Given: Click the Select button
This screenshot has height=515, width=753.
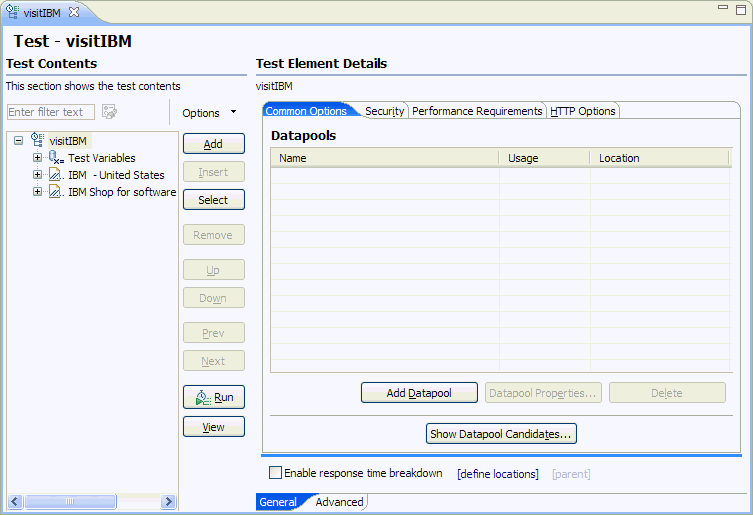Looking at the screenshot, I should (214, 199).
